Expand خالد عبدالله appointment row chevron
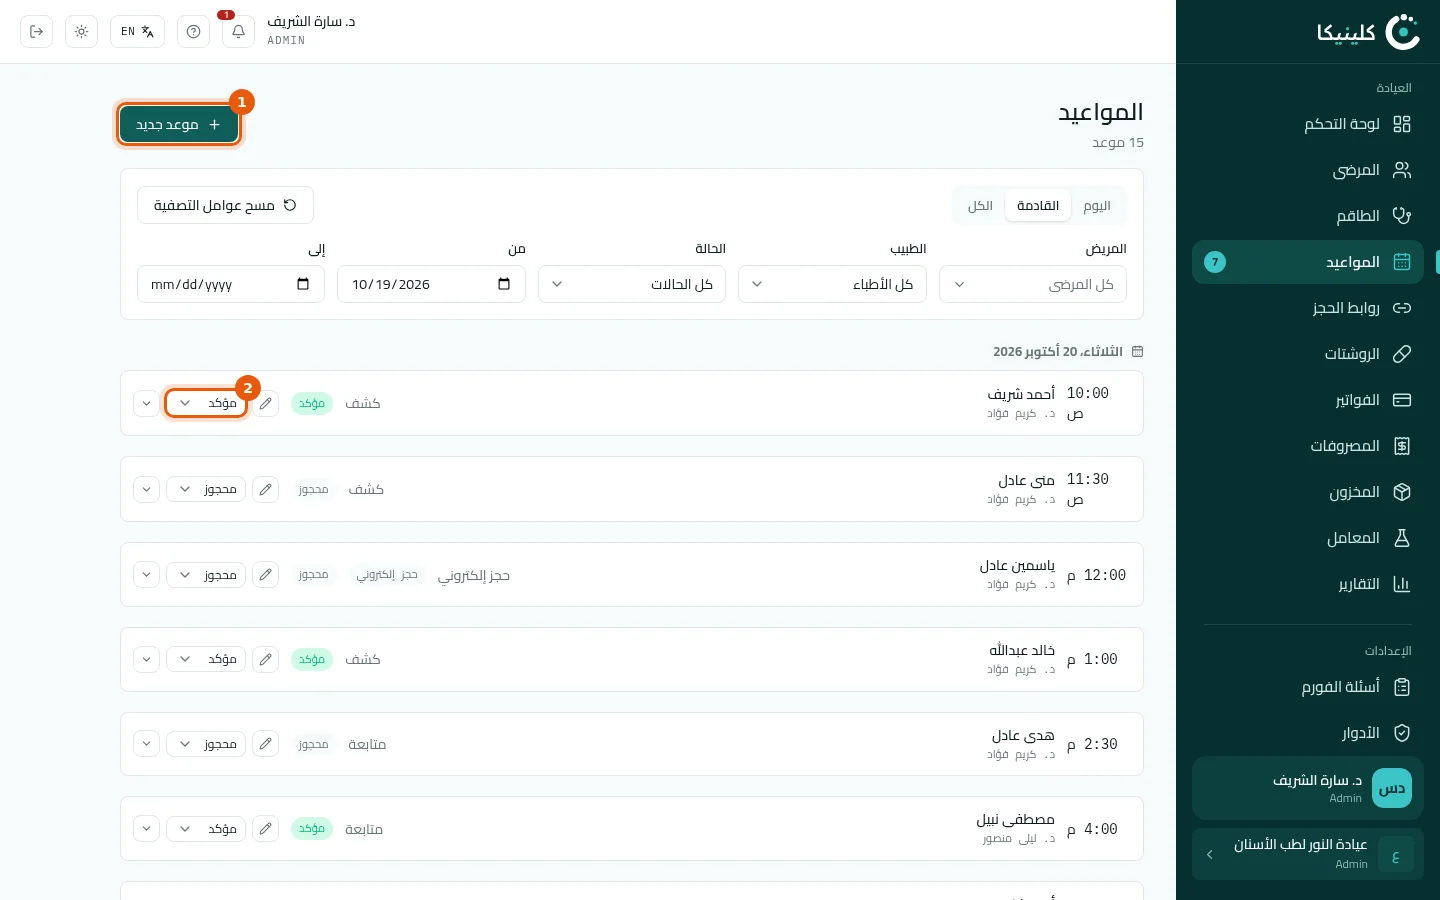 click(x=146, y=659)
